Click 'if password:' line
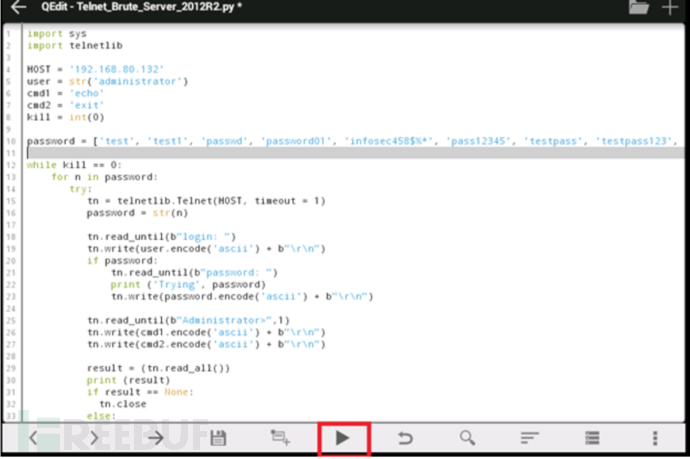The width and height of the screenshot is (690, 459). click(122, 261)
